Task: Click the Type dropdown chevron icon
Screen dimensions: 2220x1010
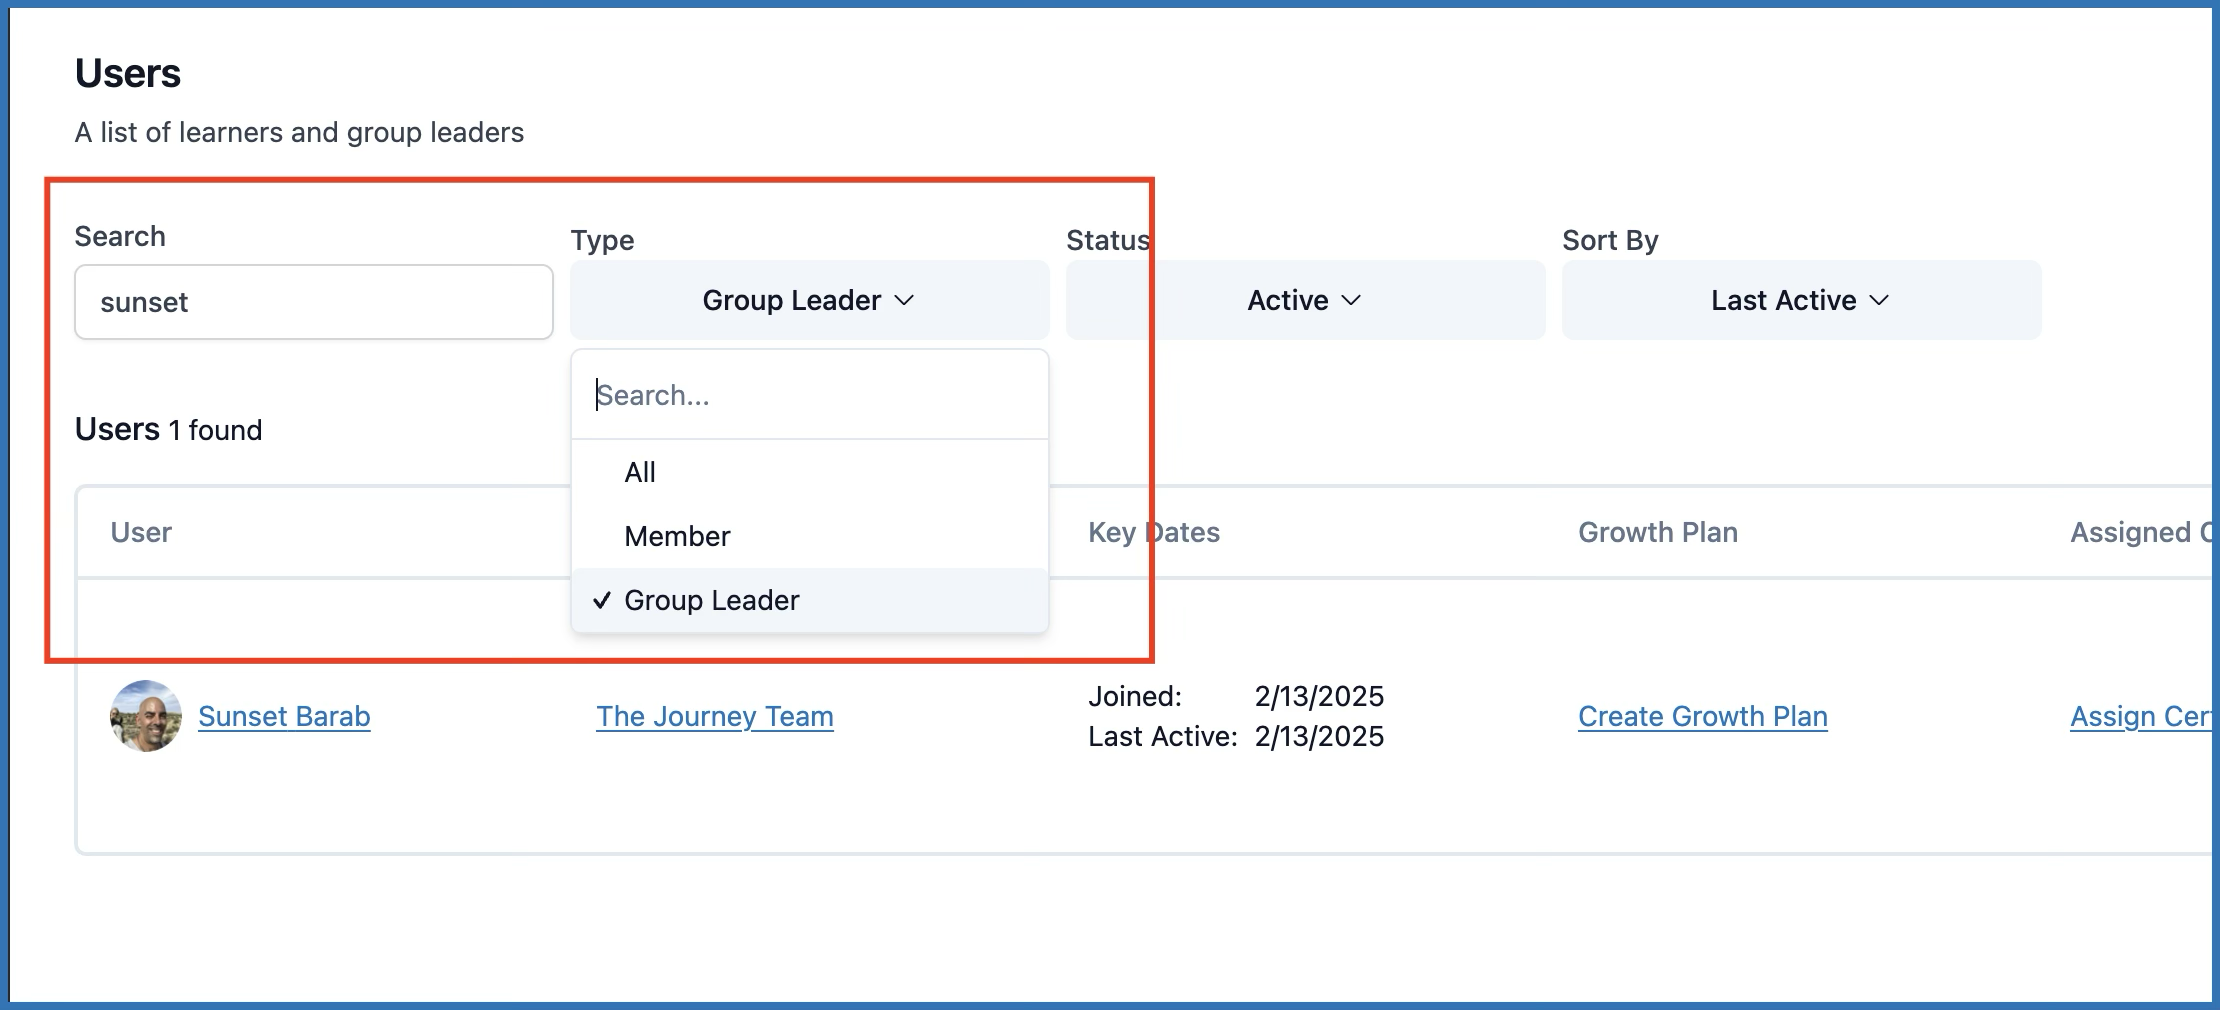Action: click(904, 300)
